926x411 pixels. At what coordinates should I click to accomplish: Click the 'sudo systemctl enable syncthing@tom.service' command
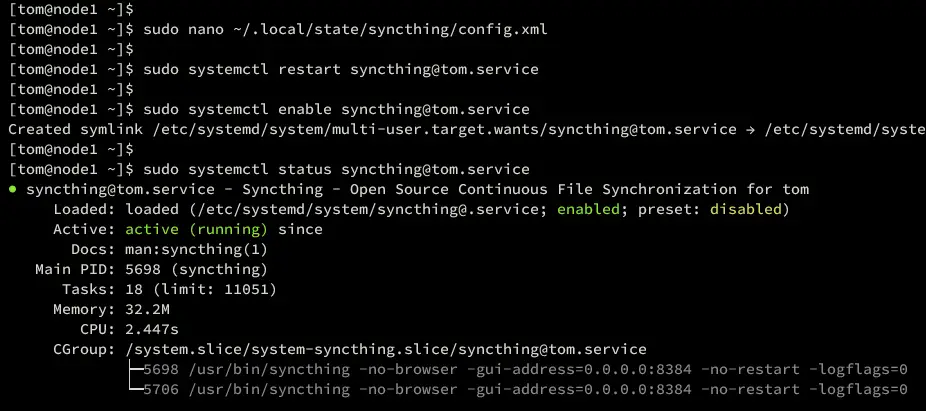coord(337,109)
